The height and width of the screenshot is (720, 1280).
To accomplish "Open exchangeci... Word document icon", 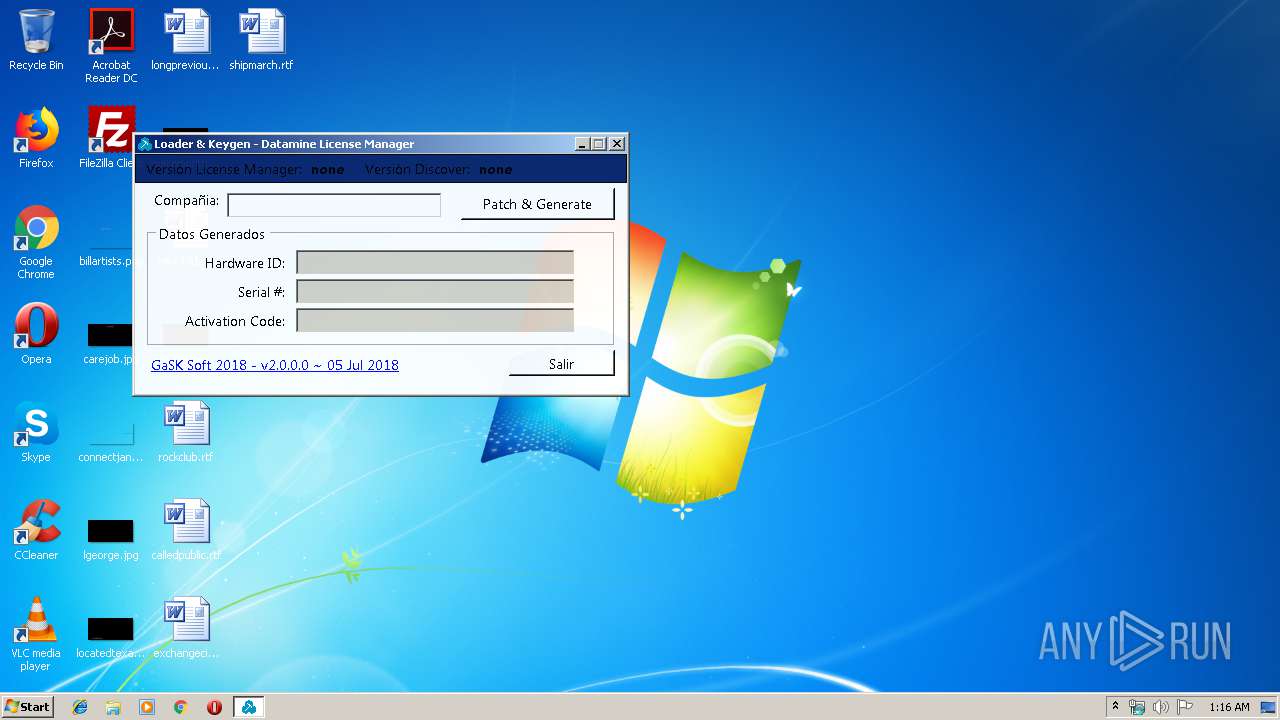I will [186, 628].
